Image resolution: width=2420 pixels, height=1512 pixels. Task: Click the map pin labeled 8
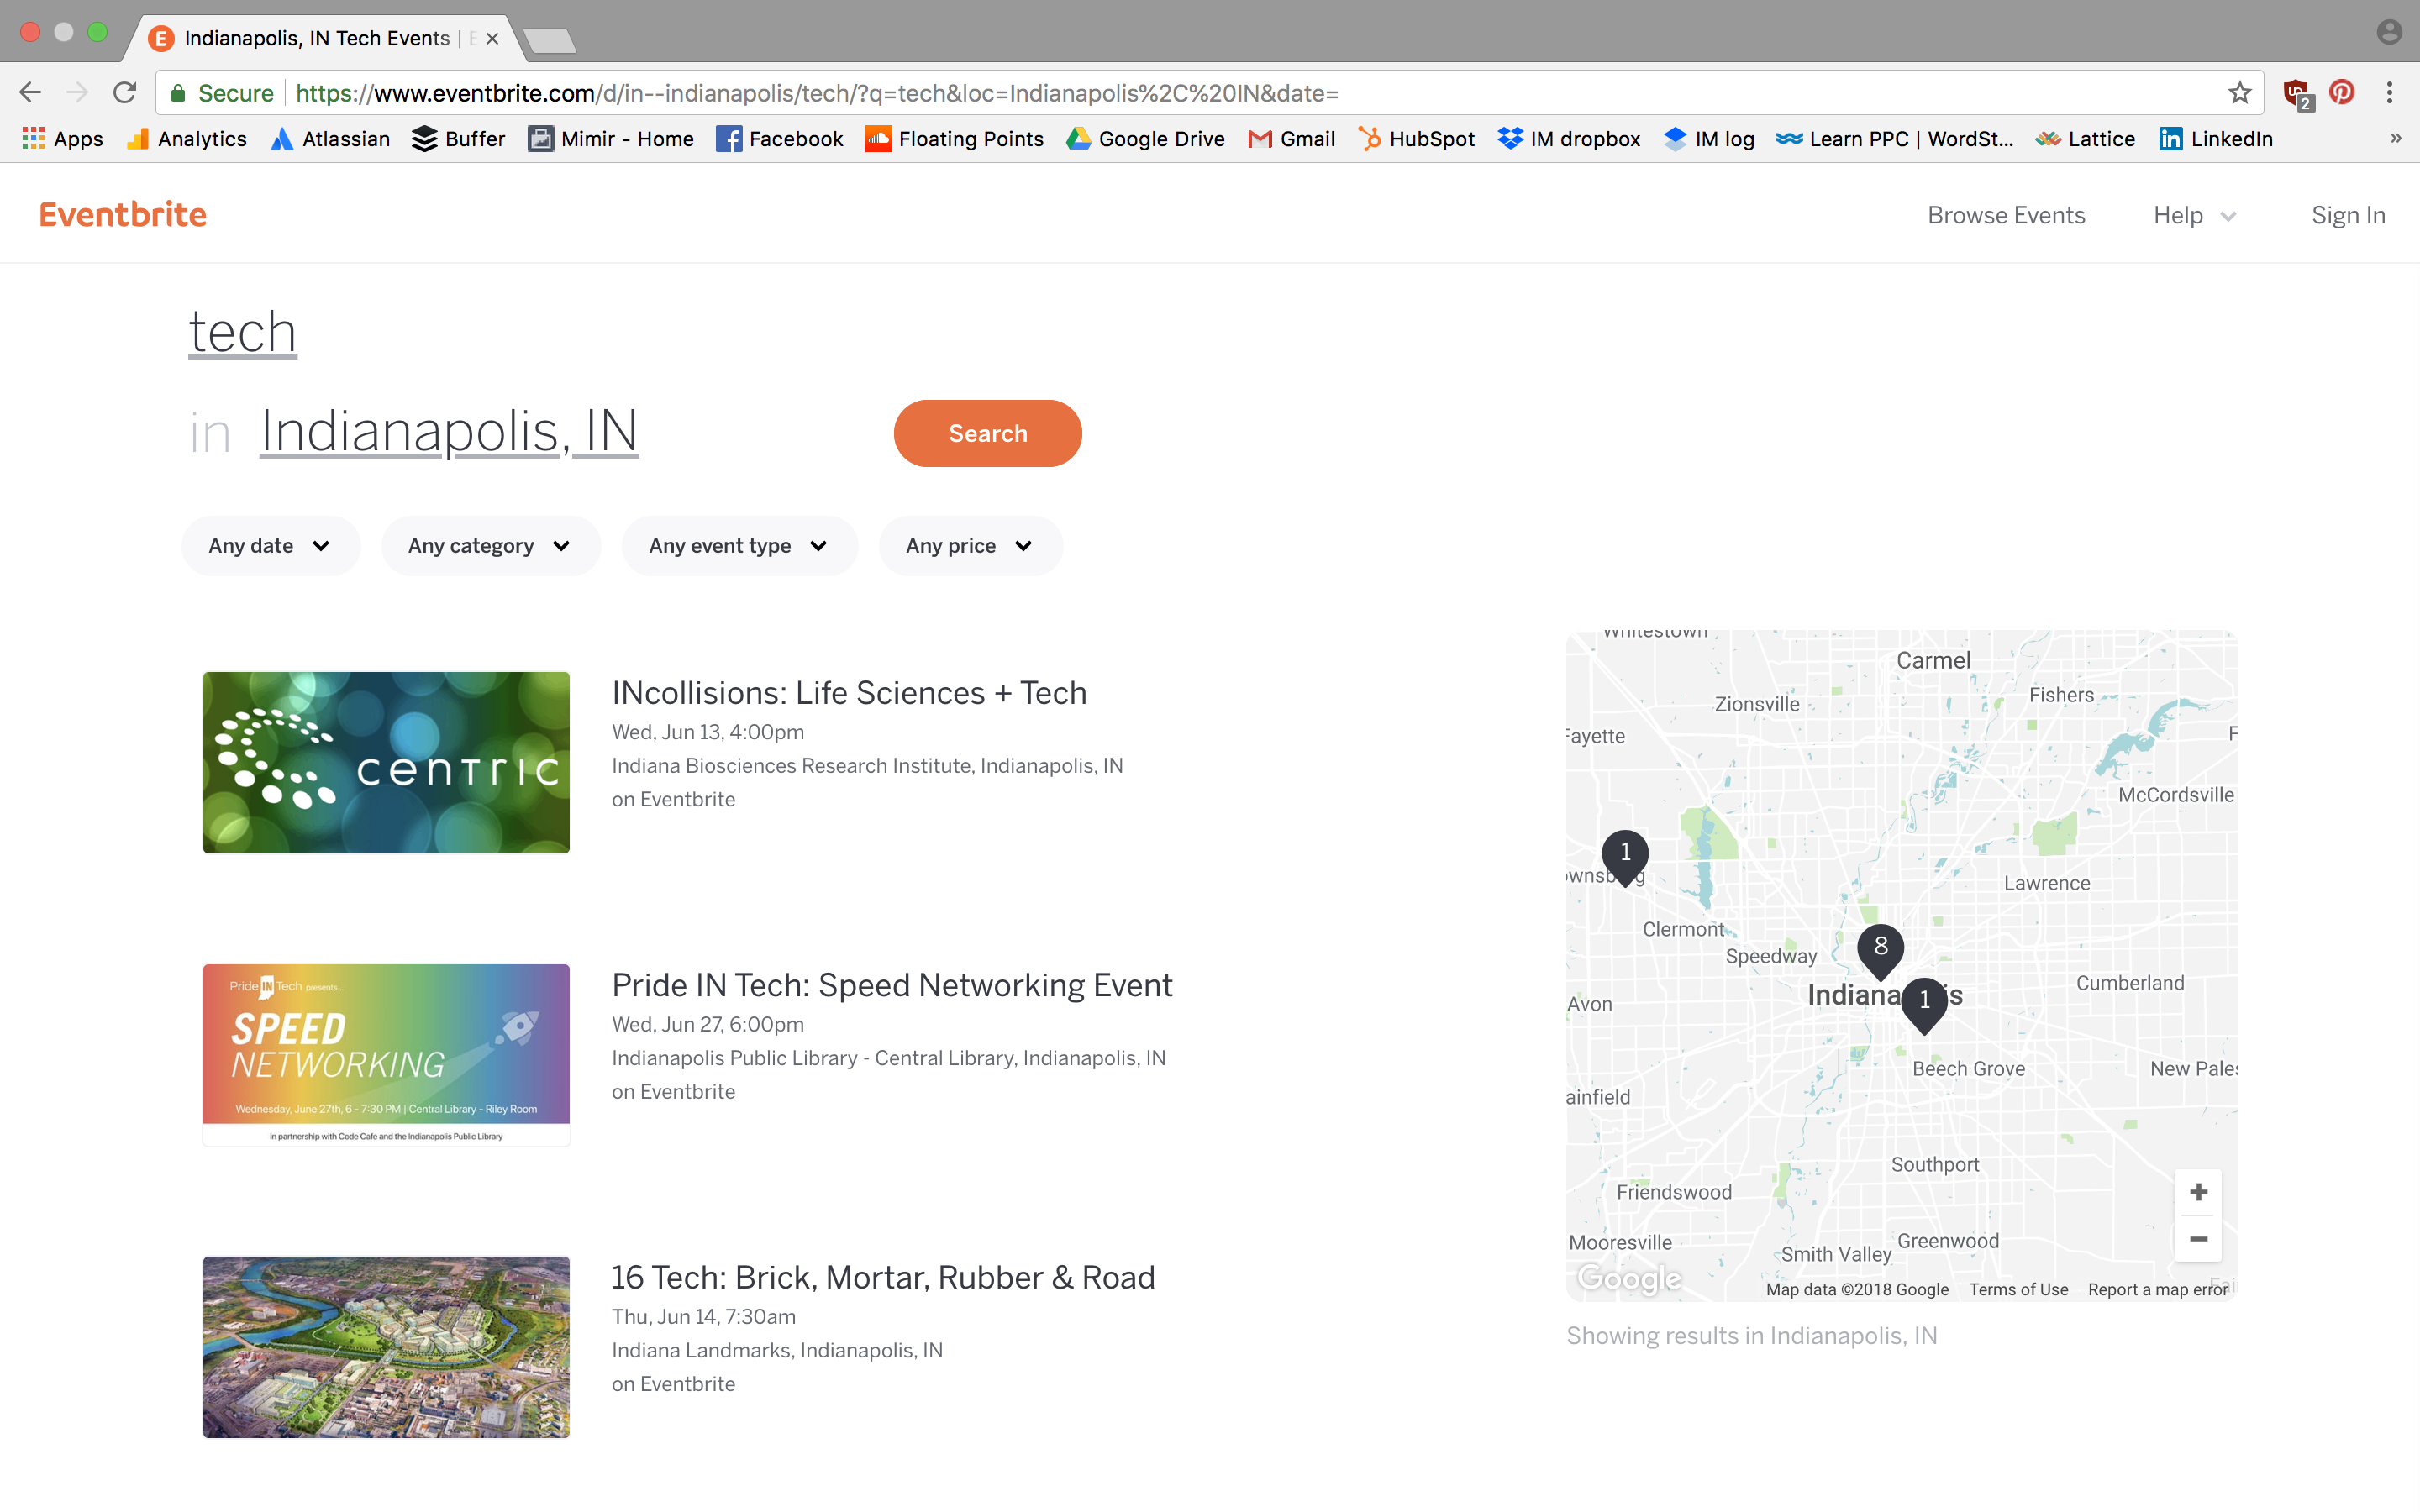click(x=1880, y=951)
